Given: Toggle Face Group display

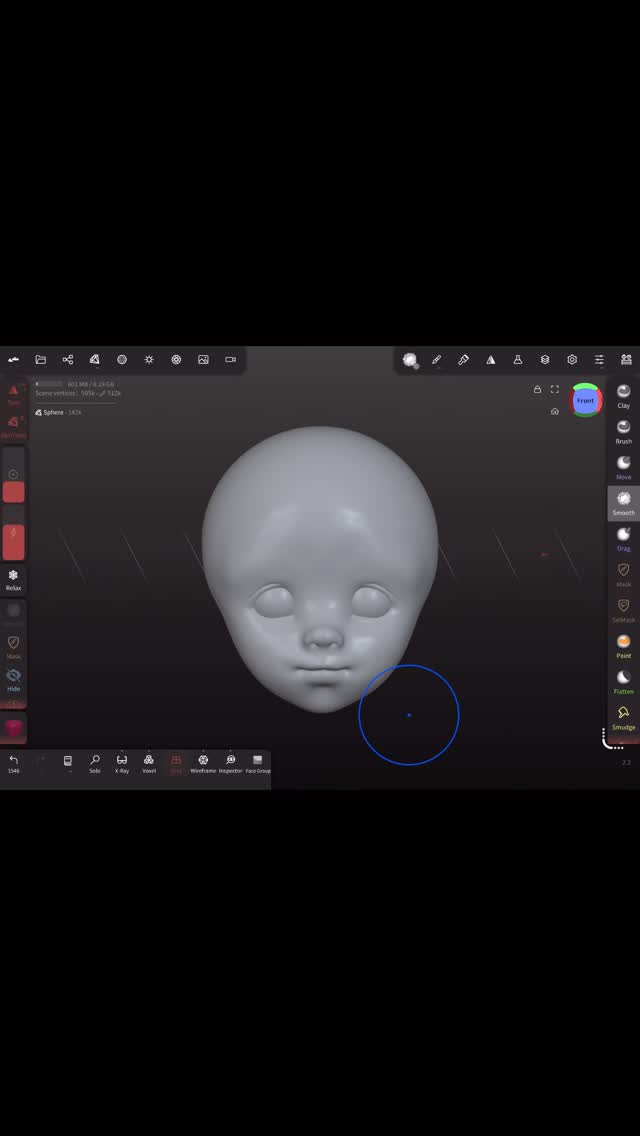Looking at the screenshot, I should tap(257, 764).
